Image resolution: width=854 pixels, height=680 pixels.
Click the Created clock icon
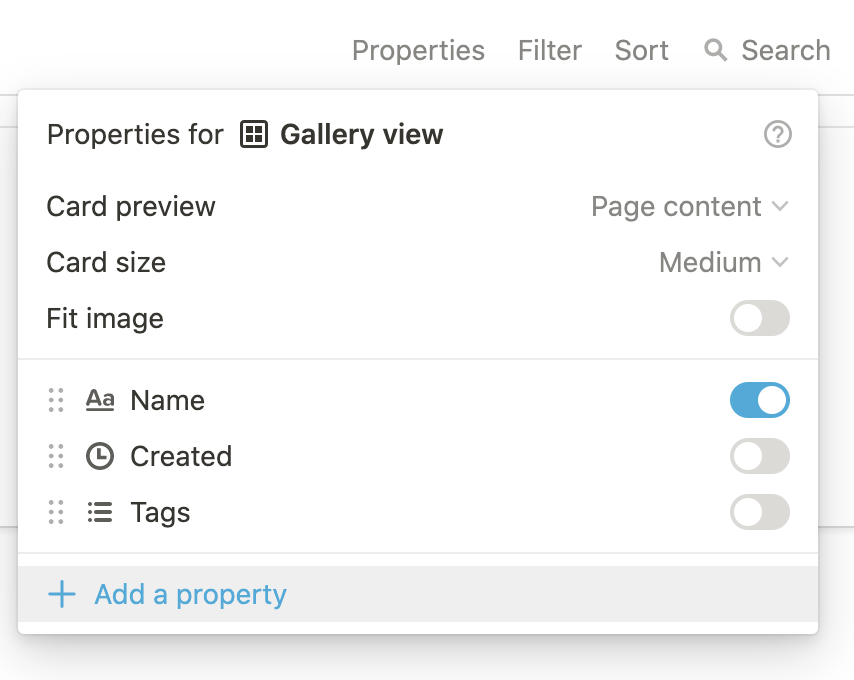click(x=99, y=456)
